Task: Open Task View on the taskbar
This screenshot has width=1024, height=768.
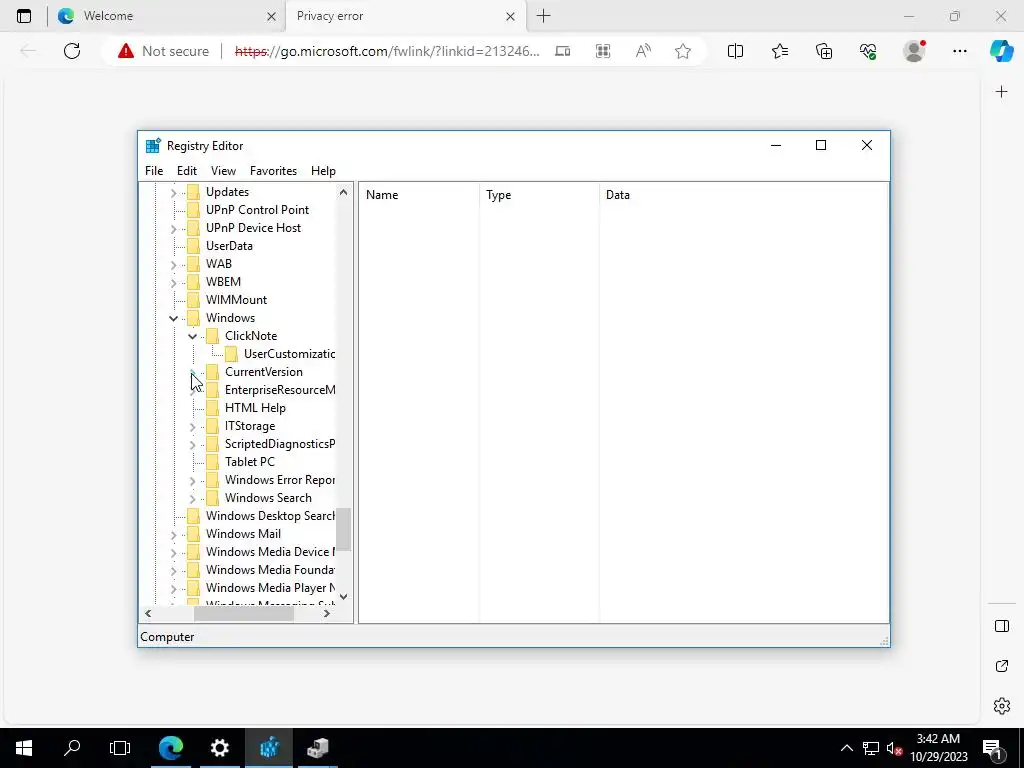Action: tap(120, 748)
